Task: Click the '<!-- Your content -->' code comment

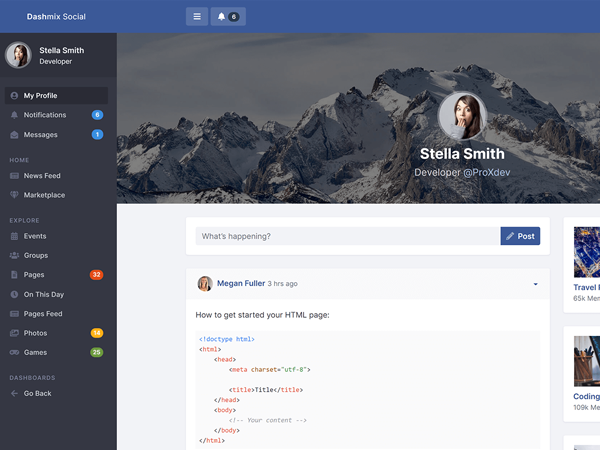Action: [267, 420]
